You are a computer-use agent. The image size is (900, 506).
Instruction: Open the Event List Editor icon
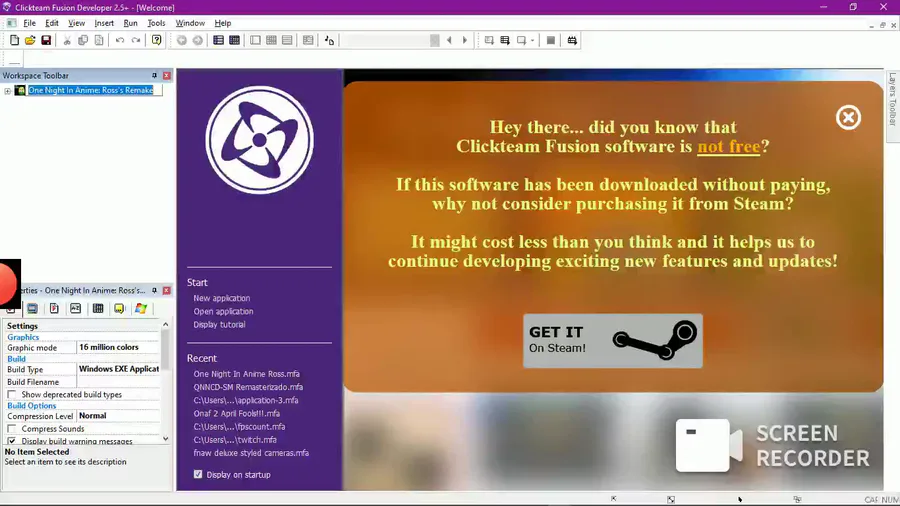pos(287,40)
